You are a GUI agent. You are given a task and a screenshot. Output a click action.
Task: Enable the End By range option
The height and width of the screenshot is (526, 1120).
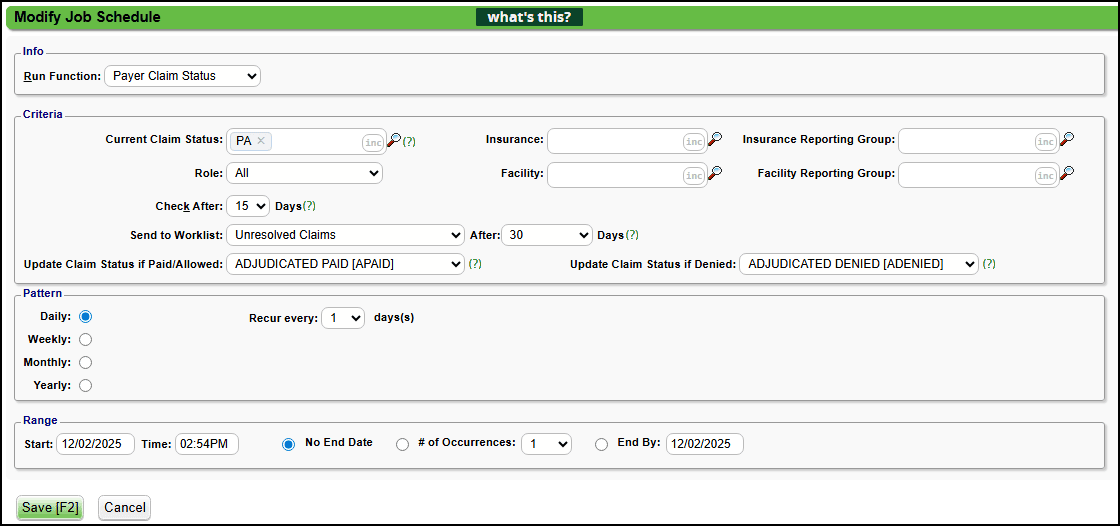[x=601, y=444]
